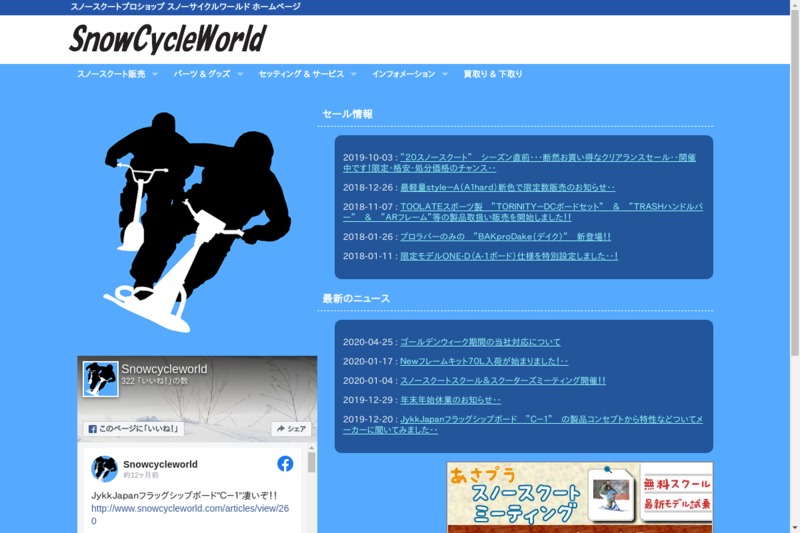Open the 2018-01-26 BAKproDake link
The height and width of the screenshot is (533, 800).
point(505,236)
